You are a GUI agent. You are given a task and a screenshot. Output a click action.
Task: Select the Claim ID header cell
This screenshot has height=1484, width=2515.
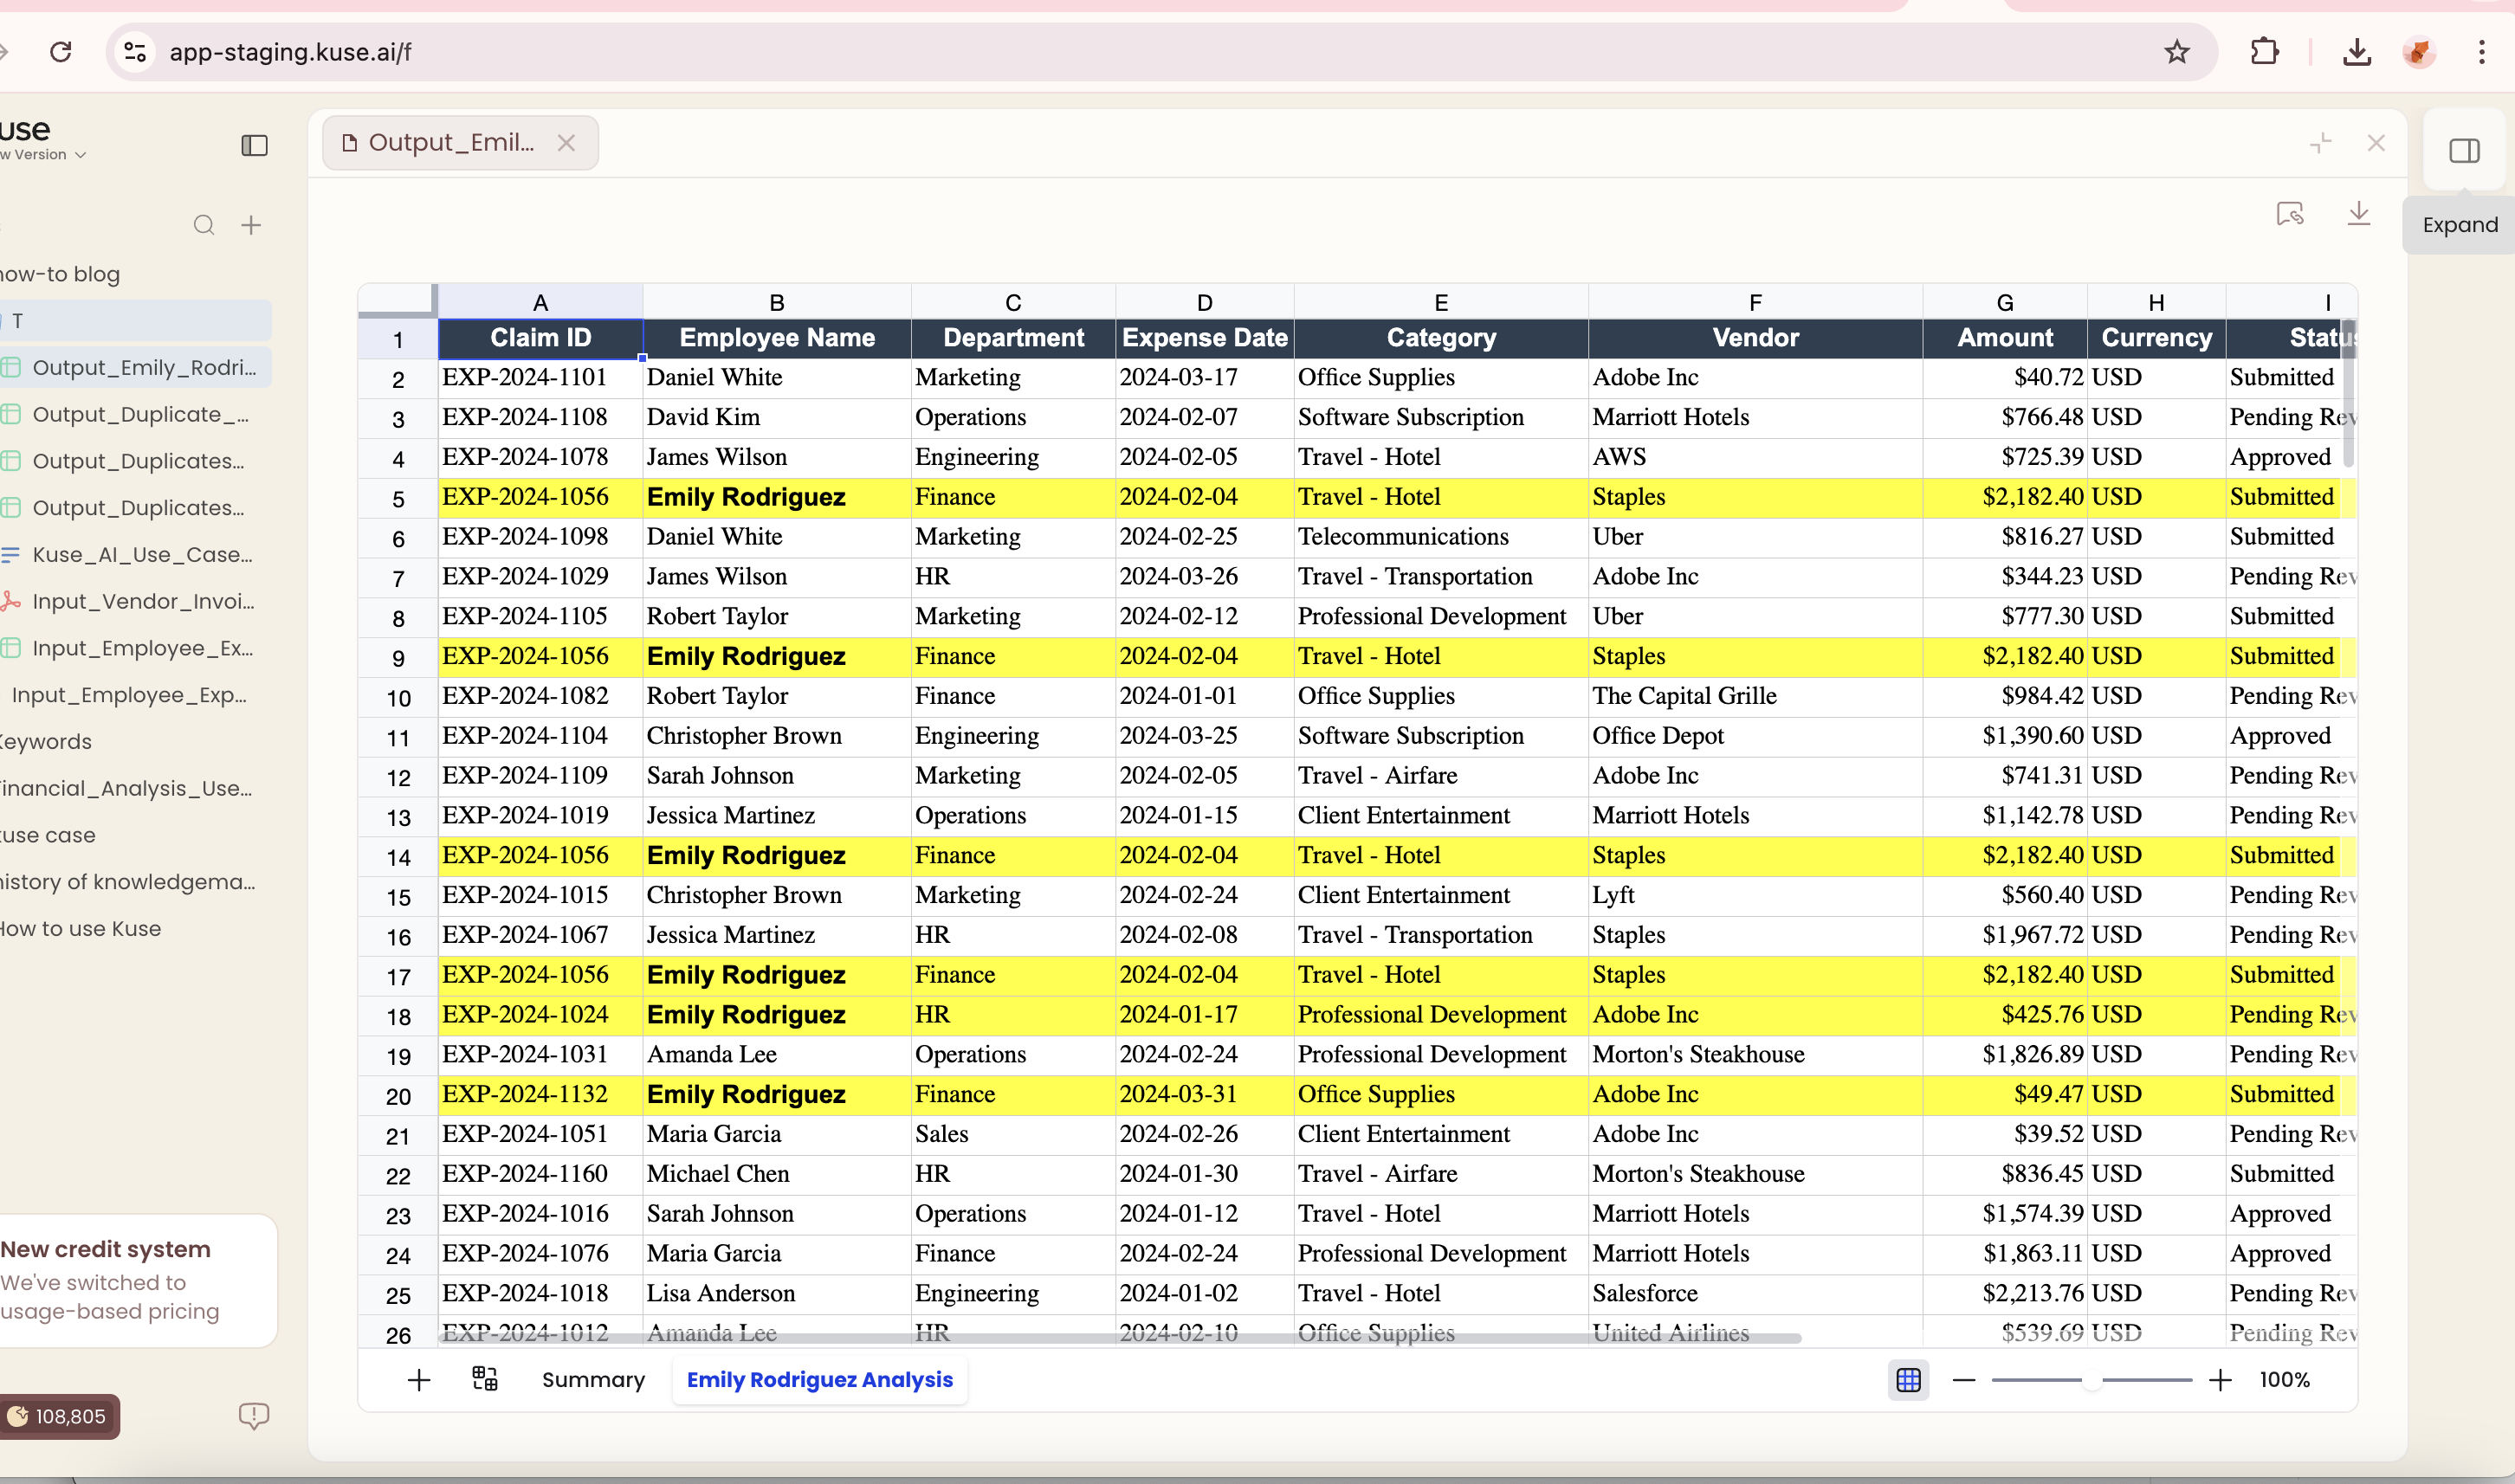540,338
